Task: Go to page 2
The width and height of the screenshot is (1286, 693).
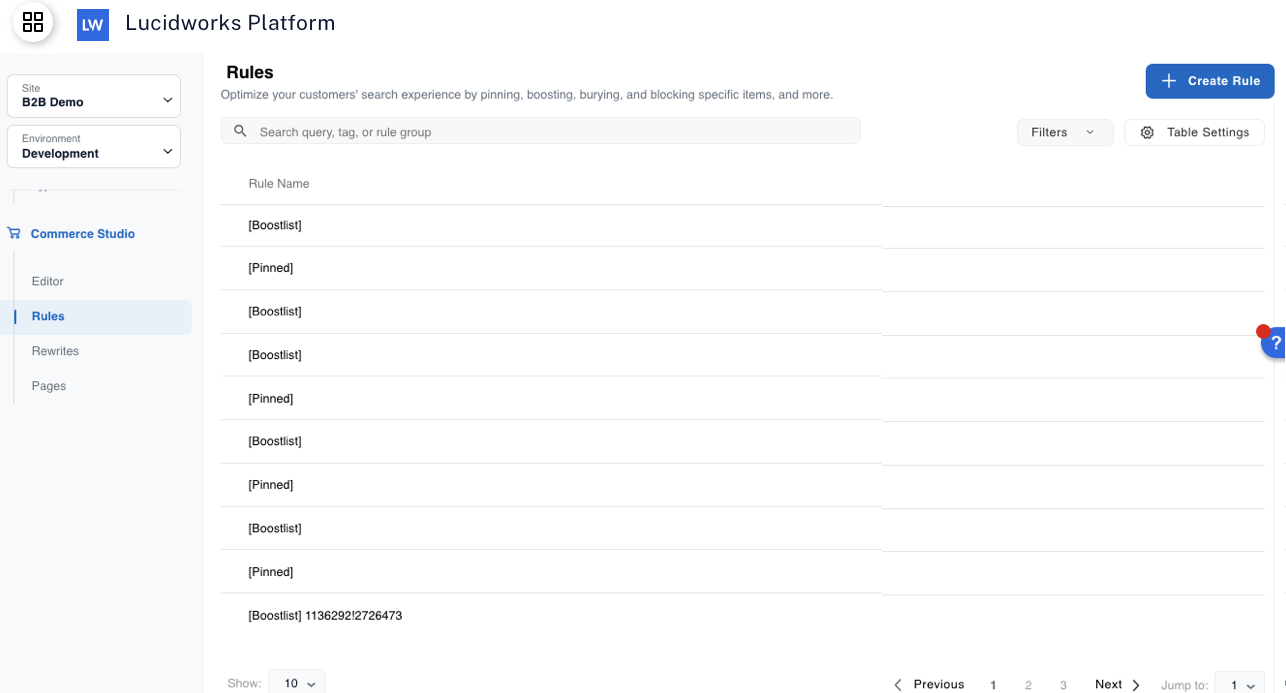Action: tap(1028, 685)
